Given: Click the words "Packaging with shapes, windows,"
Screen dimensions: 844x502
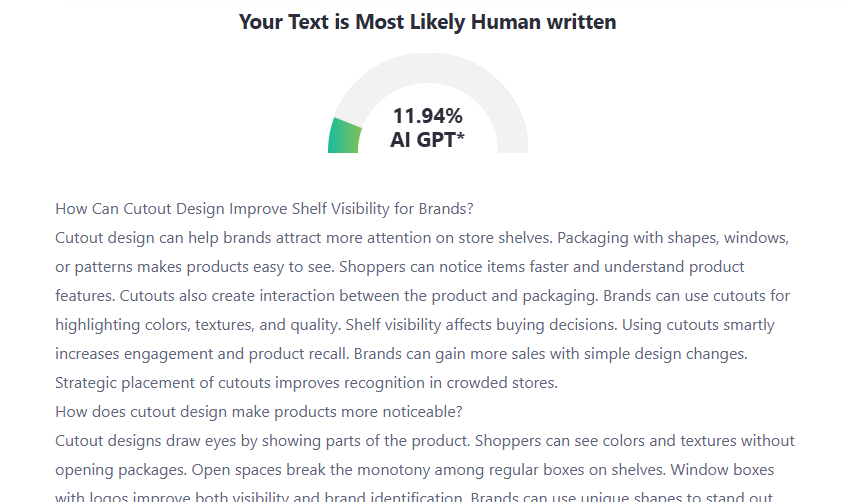Looking at the screenshot, I should (675, 238).
